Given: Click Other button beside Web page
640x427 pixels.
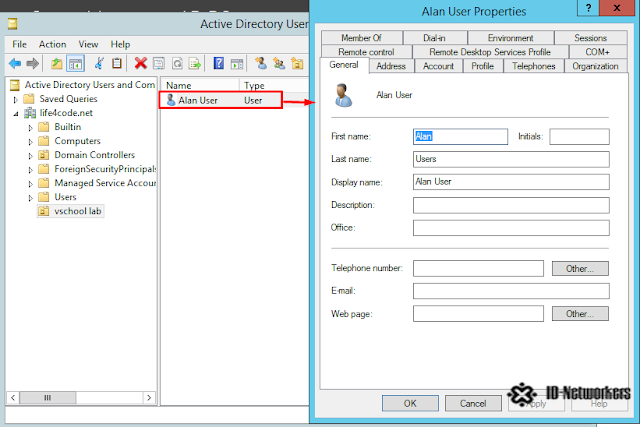Looking at the screenshot, I should [x=580, y=314].
